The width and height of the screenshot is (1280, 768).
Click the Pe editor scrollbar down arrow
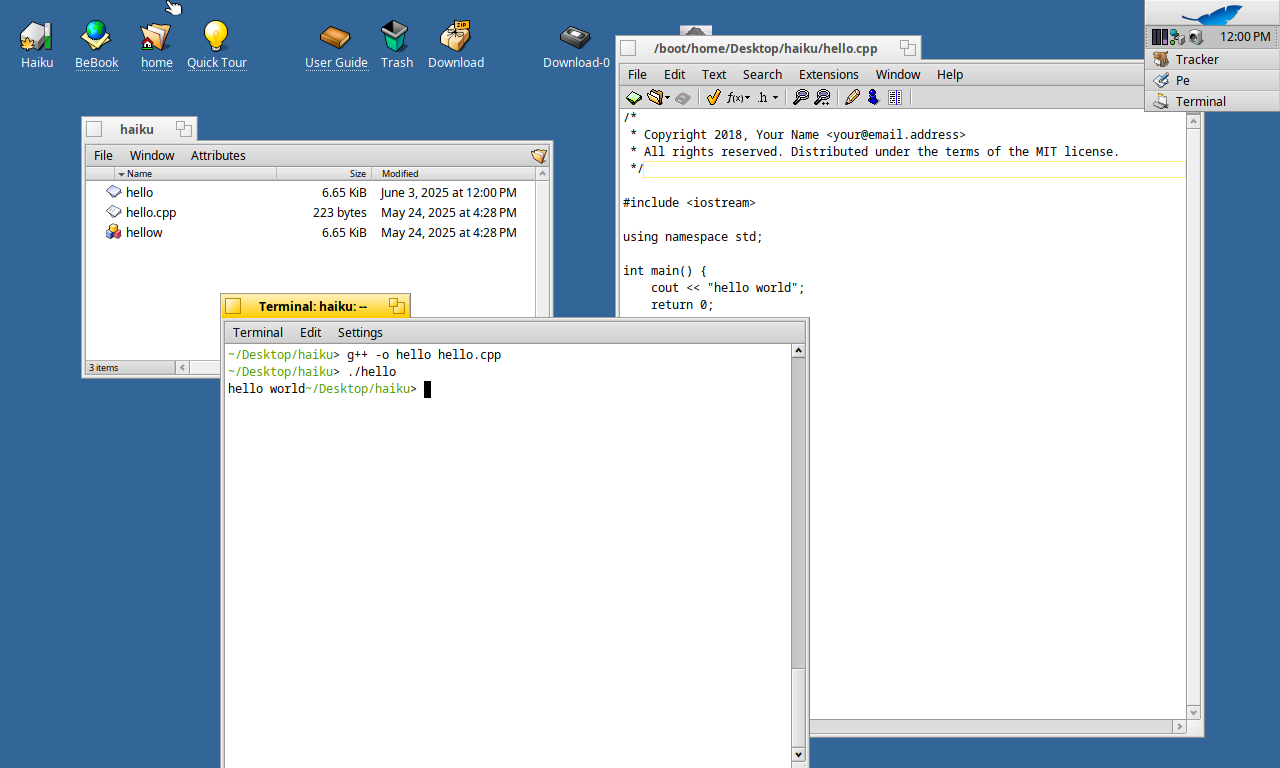[x=1192, y=711]
